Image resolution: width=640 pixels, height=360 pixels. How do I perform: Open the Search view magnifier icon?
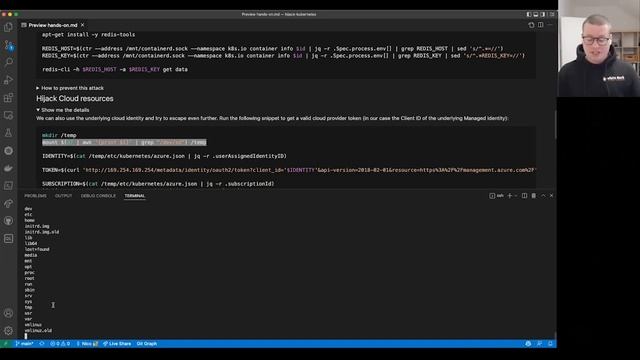click(x=8, y=62)
